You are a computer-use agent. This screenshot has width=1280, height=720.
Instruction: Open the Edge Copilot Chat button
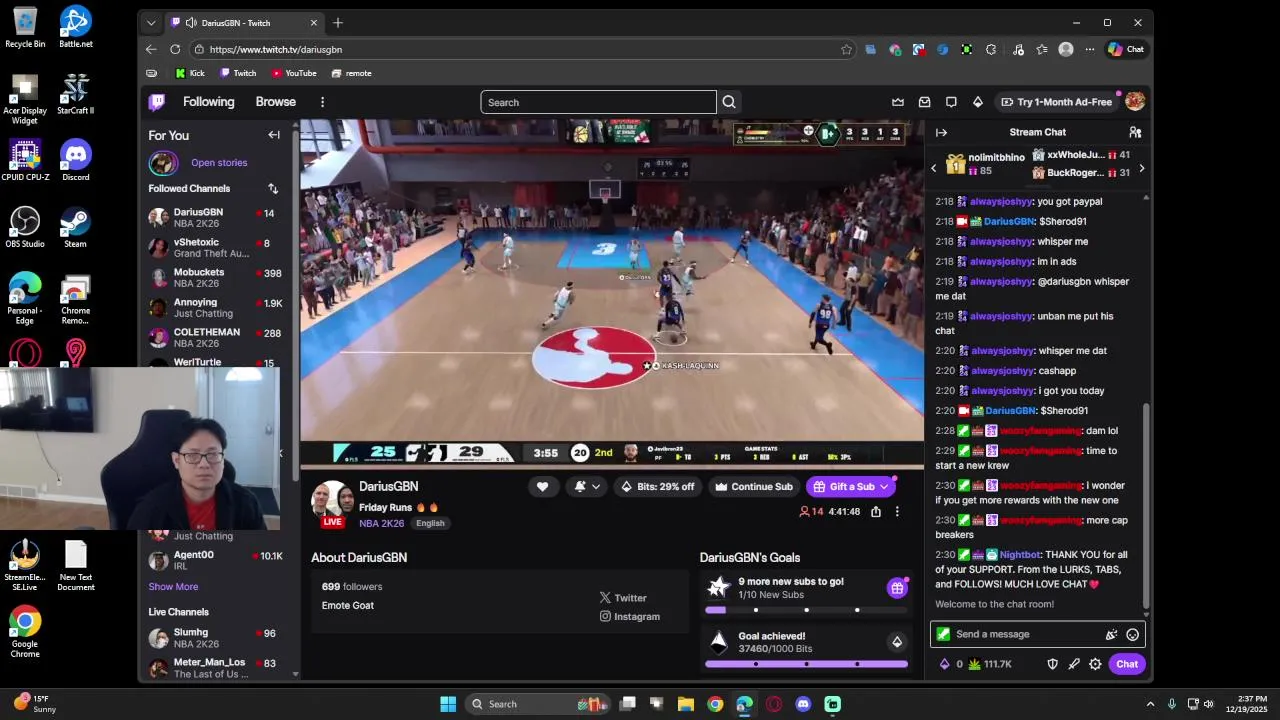1126,49
